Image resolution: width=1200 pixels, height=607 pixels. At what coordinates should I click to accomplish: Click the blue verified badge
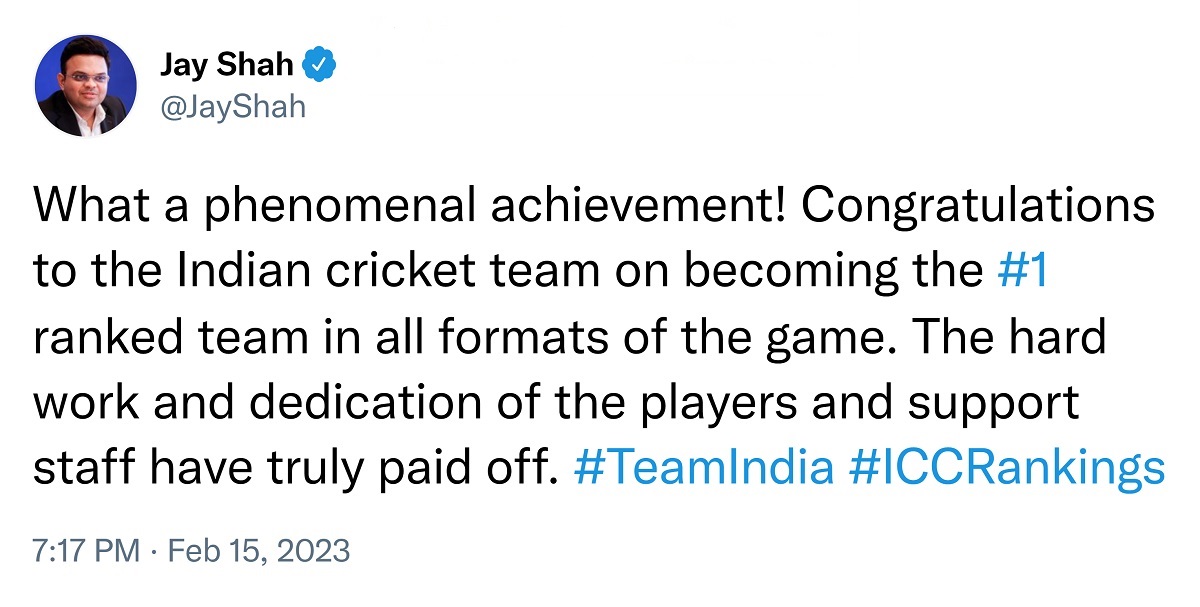pos(320,65)
